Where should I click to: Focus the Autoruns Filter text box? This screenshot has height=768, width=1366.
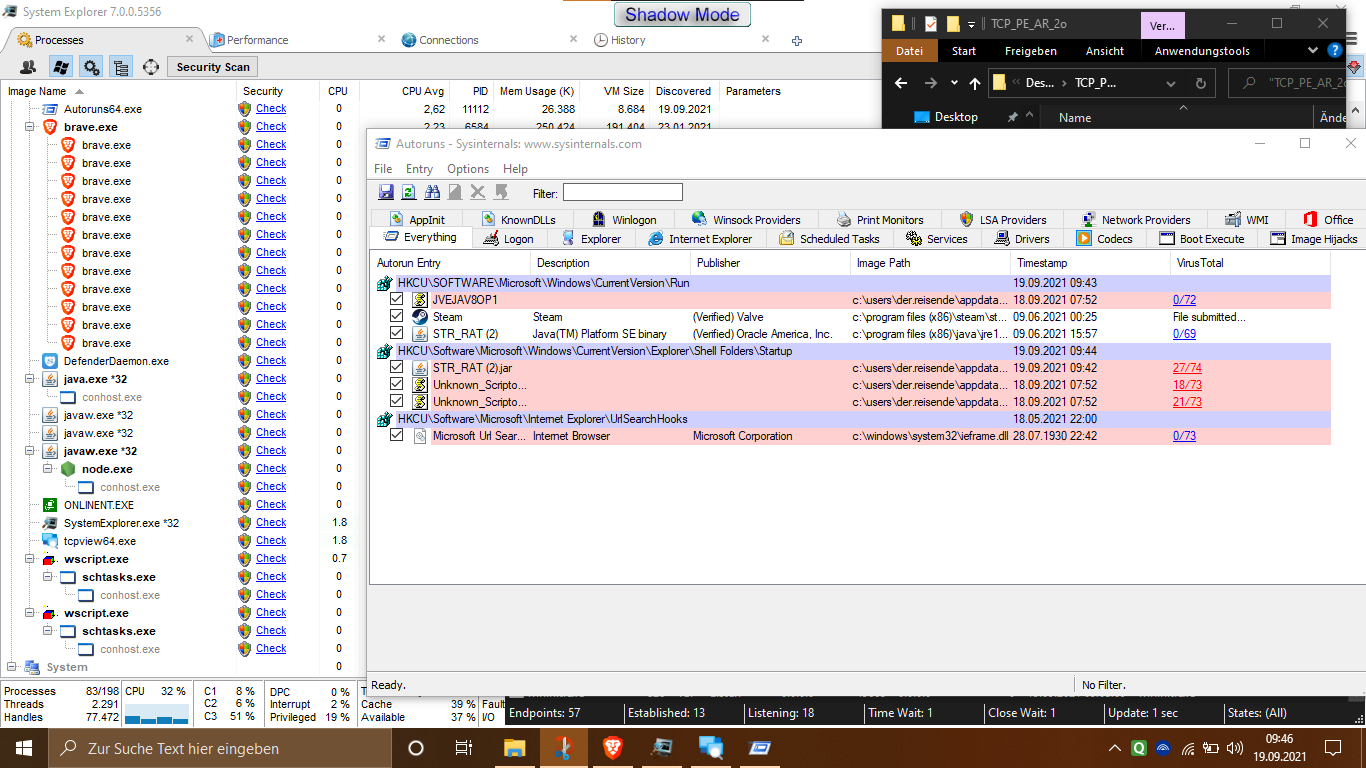coord(622,192)
